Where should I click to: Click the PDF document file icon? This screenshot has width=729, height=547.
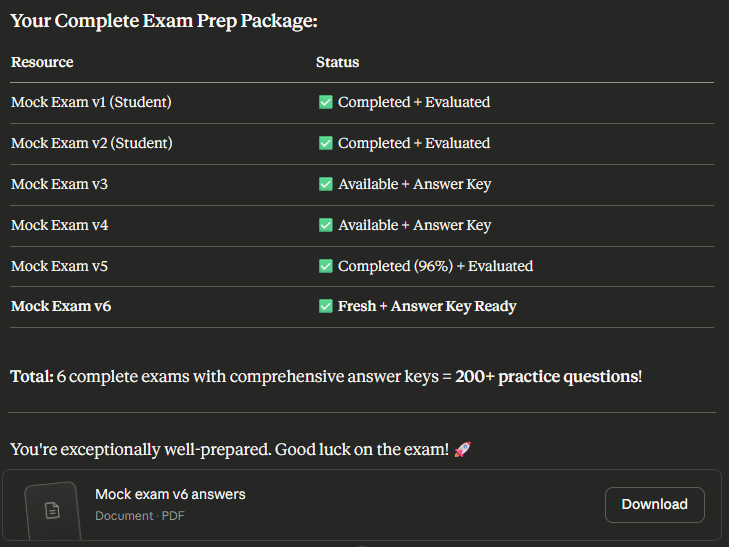click(52, 510)
